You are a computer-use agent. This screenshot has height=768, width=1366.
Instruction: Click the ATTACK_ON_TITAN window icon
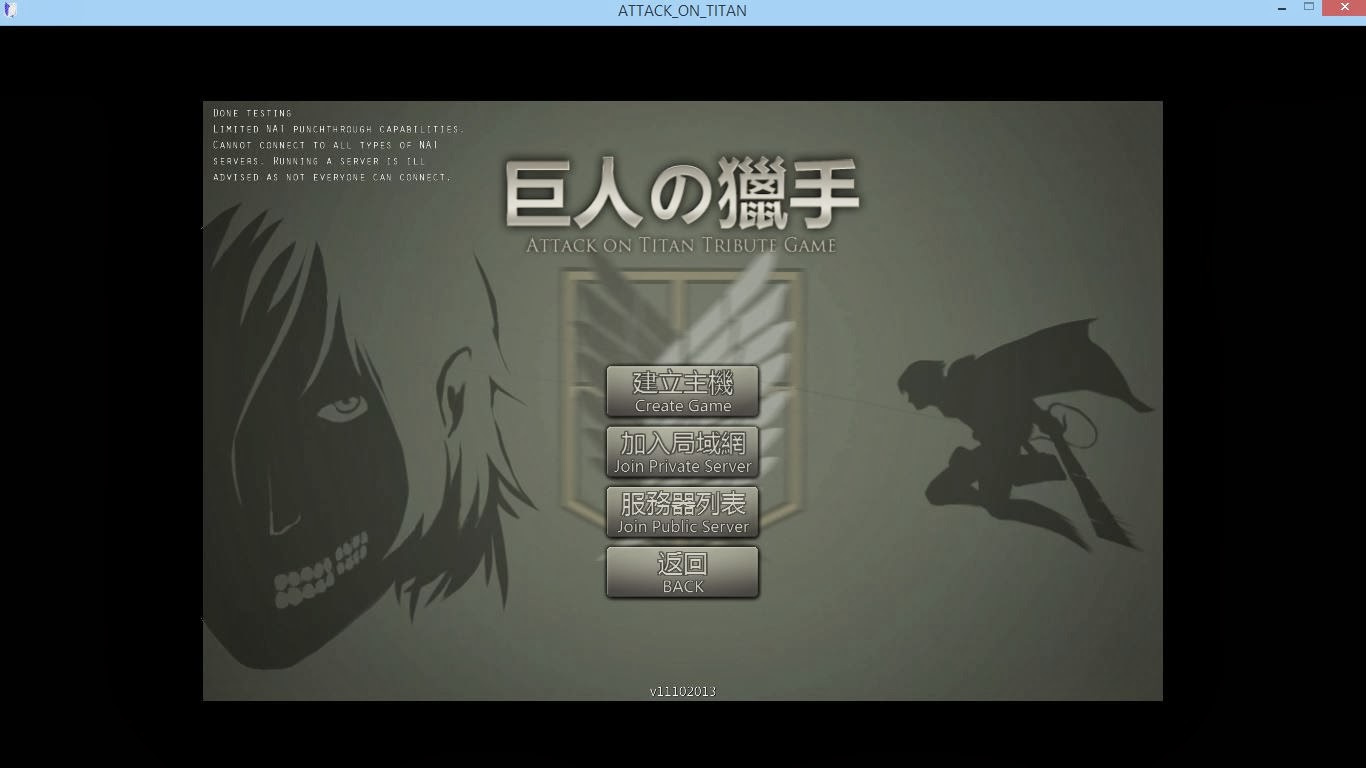click(10, 10)
